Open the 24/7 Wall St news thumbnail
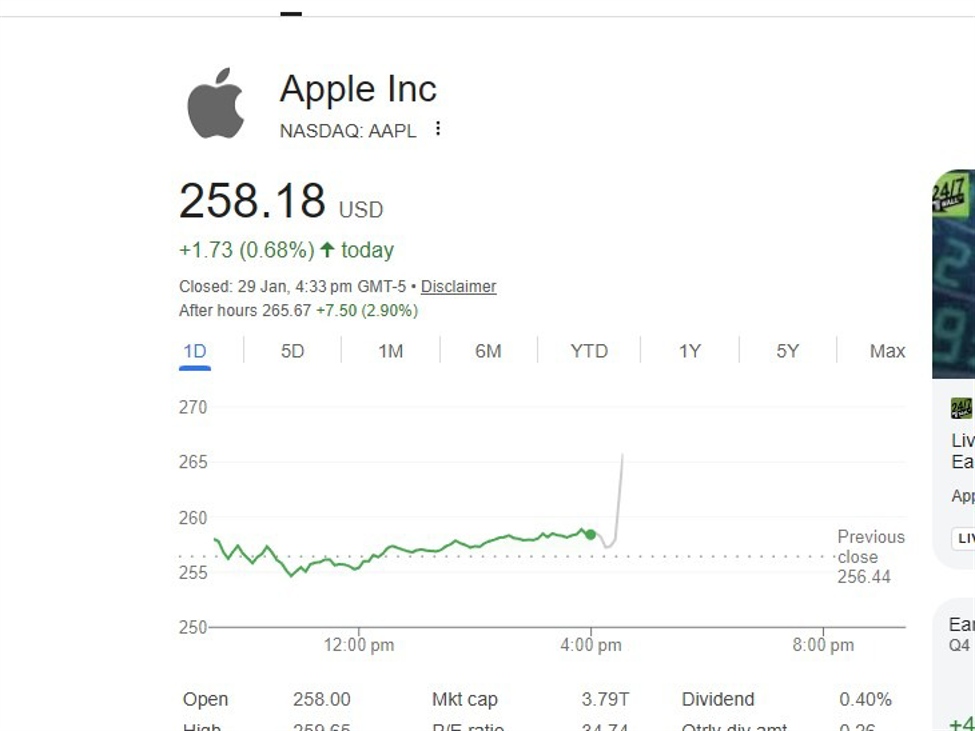Image resolution: width=975 pixels, height=731 pixels. [x=954, y=273]
